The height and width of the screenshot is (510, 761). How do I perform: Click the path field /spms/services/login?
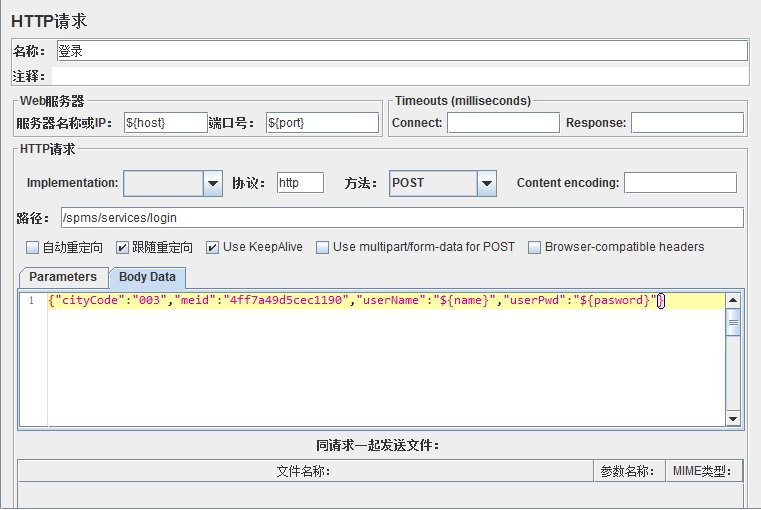pos(402,218)
